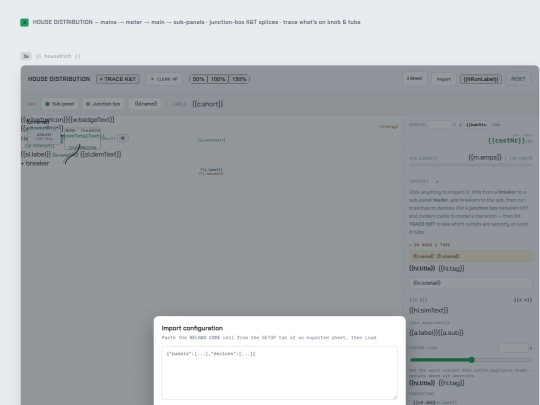This screenshot has width=540, height=405.
Task: Click the RESET button
Action: point(518,79)
